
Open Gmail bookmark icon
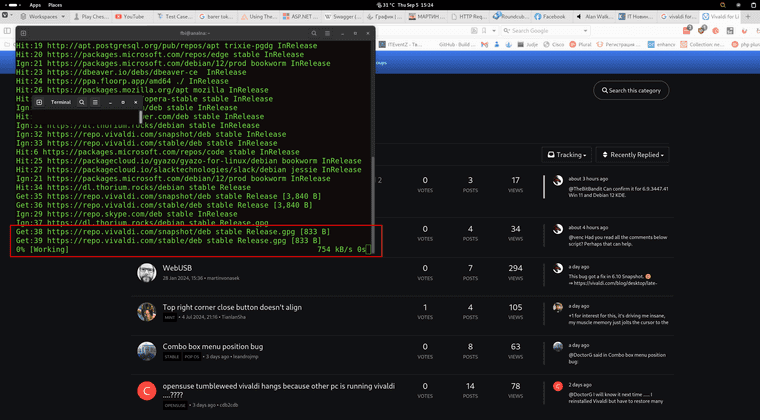coord(484,45)
